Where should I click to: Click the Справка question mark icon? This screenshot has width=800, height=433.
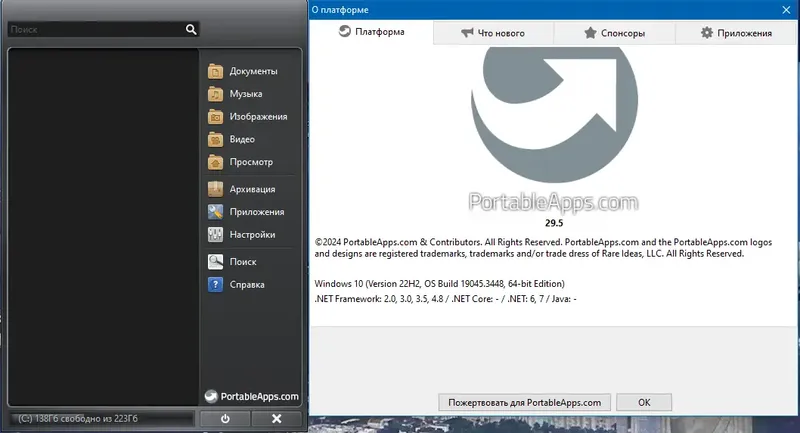click(x=215, y=285)
